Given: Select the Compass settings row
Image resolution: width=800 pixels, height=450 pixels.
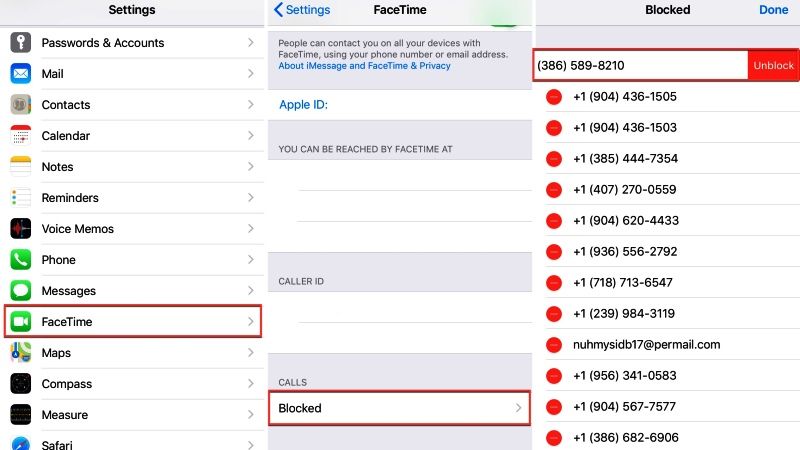Looking at the screenshot, I should tap(133, 384).
